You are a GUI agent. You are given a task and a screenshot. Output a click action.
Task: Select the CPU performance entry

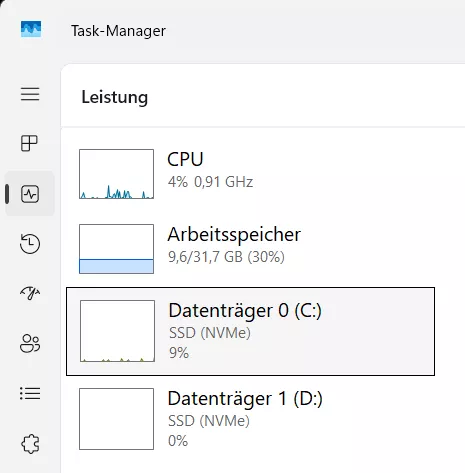pos(250,174)
